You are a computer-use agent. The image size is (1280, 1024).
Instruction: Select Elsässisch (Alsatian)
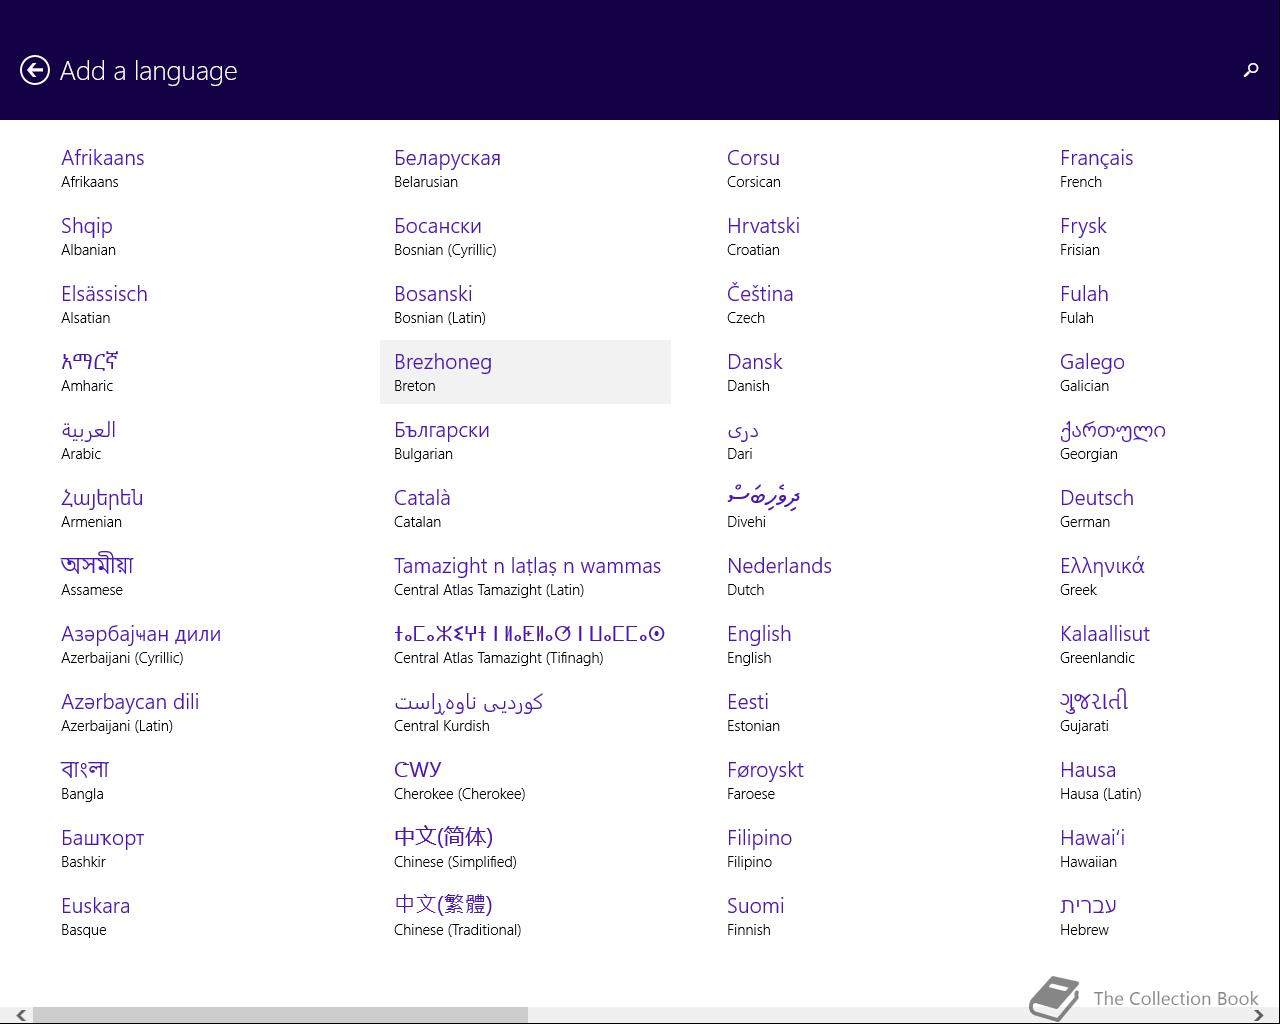click(x=192, y=304)
